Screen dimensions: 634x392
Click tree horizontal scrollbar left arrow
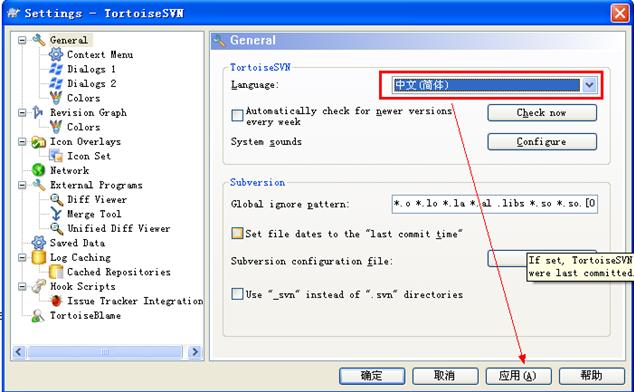click(x=19, y=352)
